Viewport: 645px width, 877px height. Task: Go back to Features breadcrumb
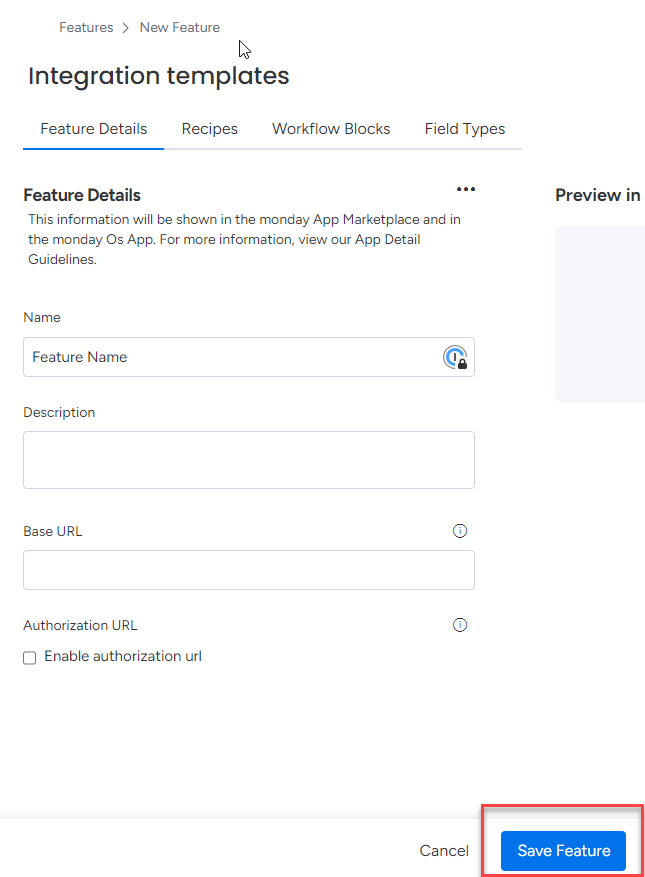click(x=86, y=27)
